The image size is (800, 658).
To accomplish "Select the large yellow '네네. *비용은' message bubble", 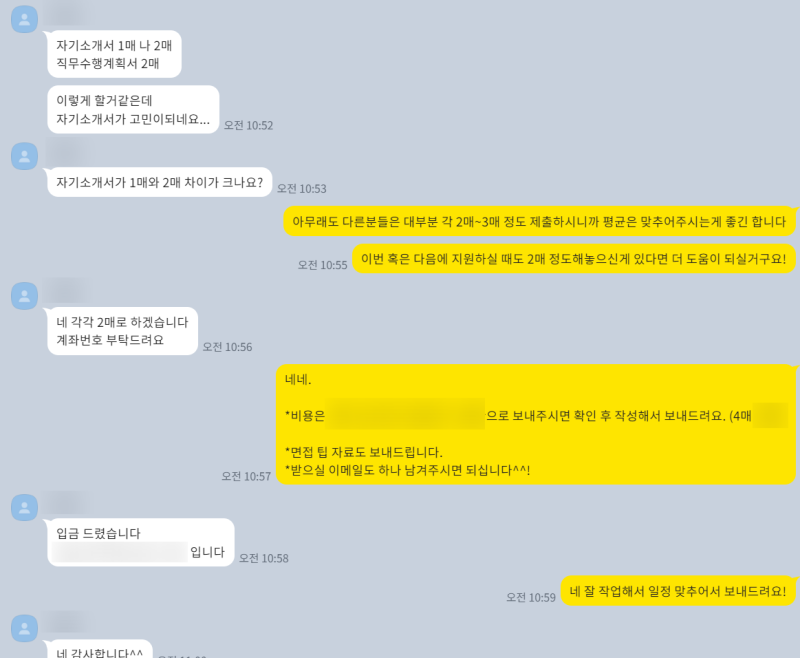I will 536,424.
